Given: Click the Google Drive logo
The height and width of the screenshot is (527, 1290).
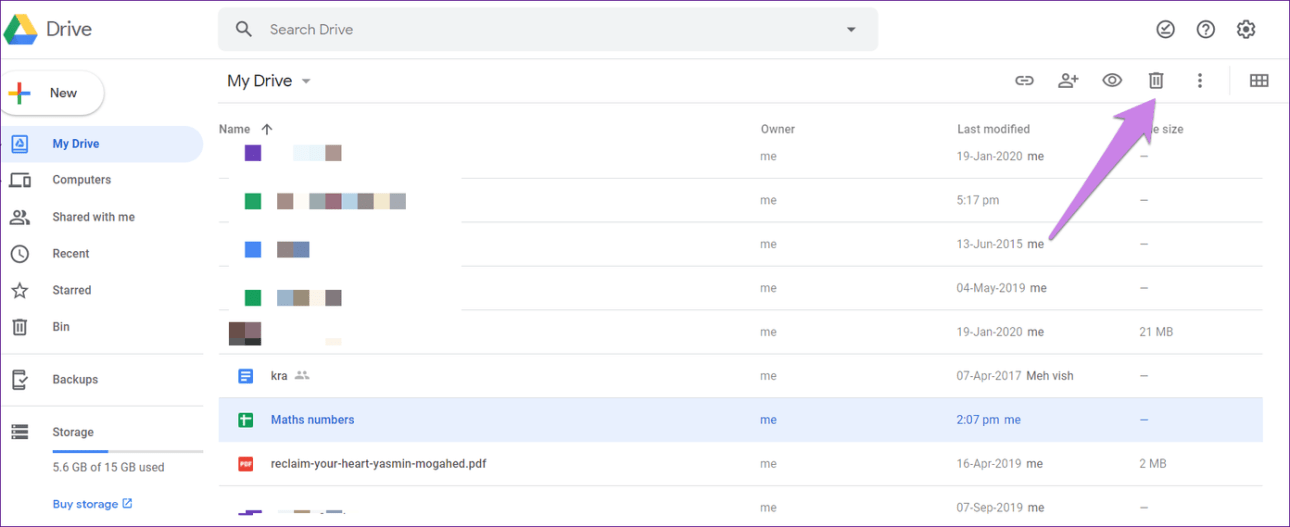Looking at the screenshot, I should 48,30.
